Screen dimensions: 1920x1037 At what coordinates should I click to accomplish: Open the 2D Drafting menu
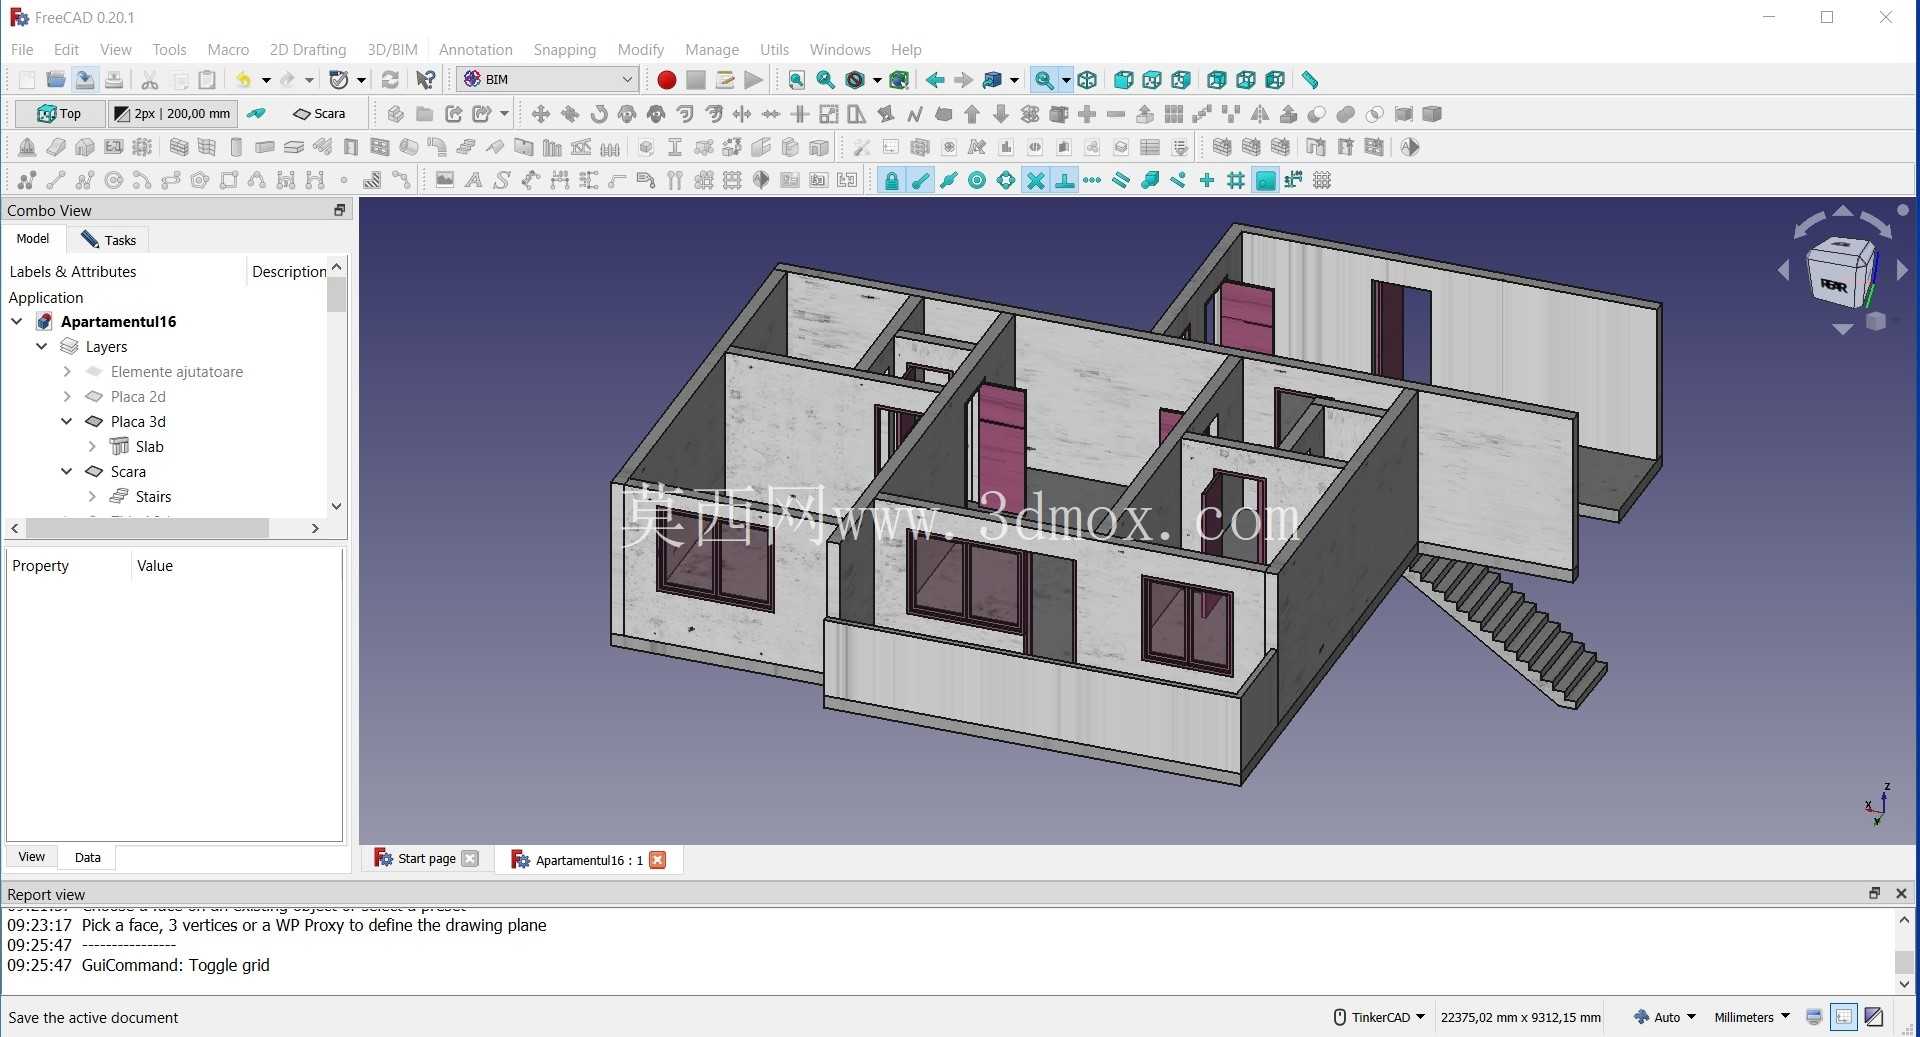point(308,49)
